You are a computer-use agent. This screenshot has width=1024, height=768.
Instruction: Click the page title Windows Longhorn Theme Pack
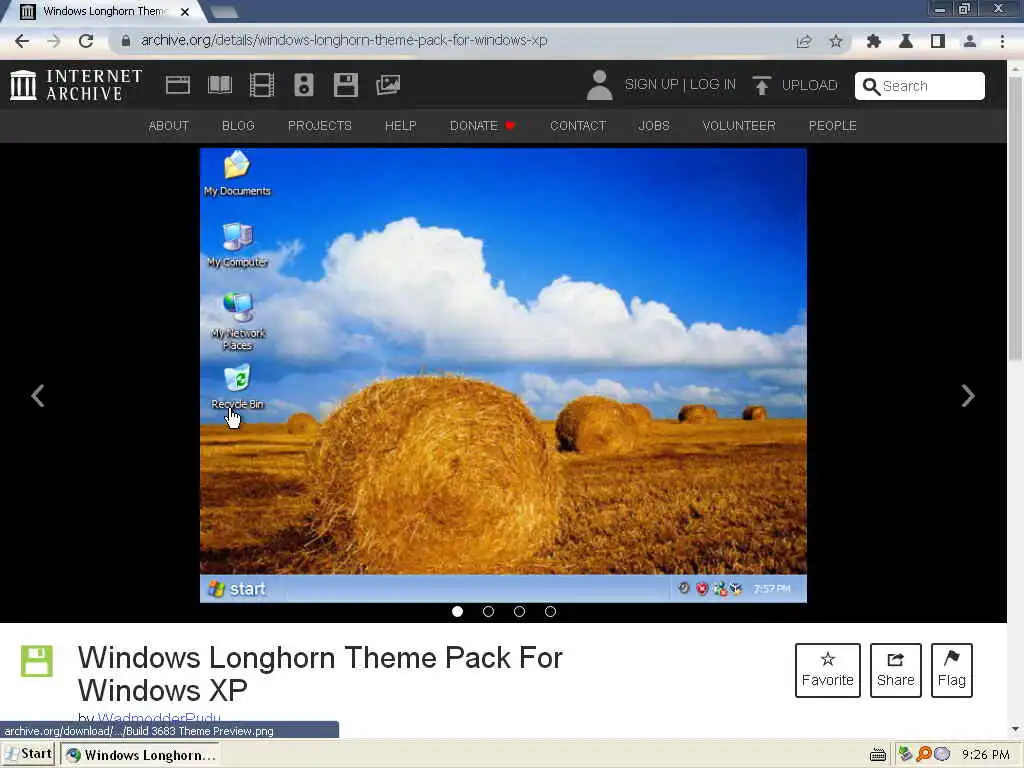click(x=320, y=673)
